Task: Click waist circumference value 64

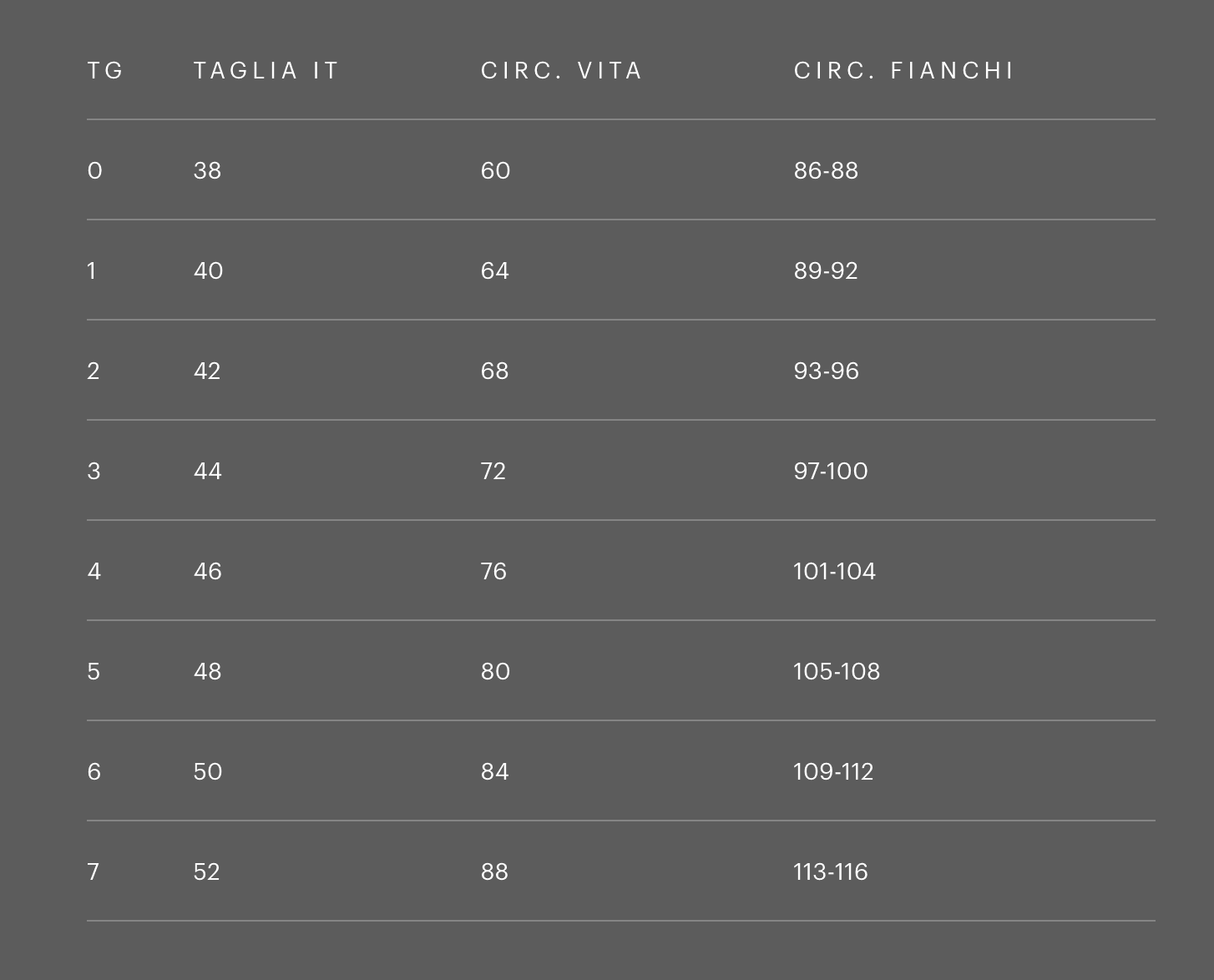Action: (x=495, y=271)
